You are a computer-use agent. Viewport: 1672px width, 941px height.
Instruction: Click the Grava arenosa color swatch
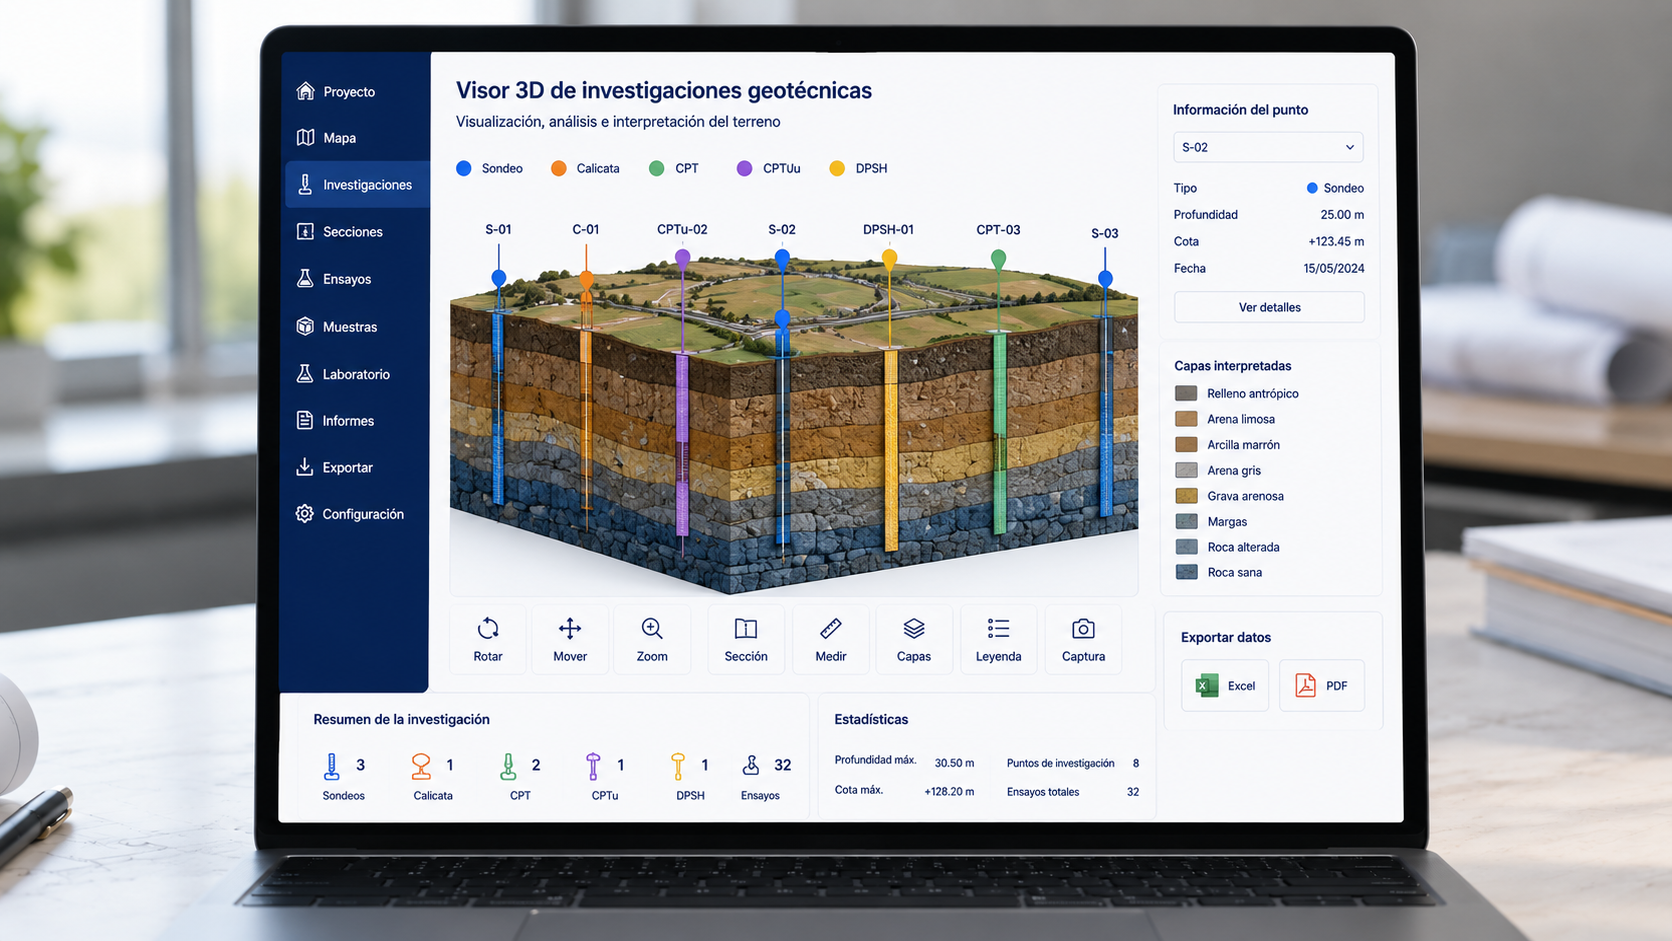pos(1186,496)
